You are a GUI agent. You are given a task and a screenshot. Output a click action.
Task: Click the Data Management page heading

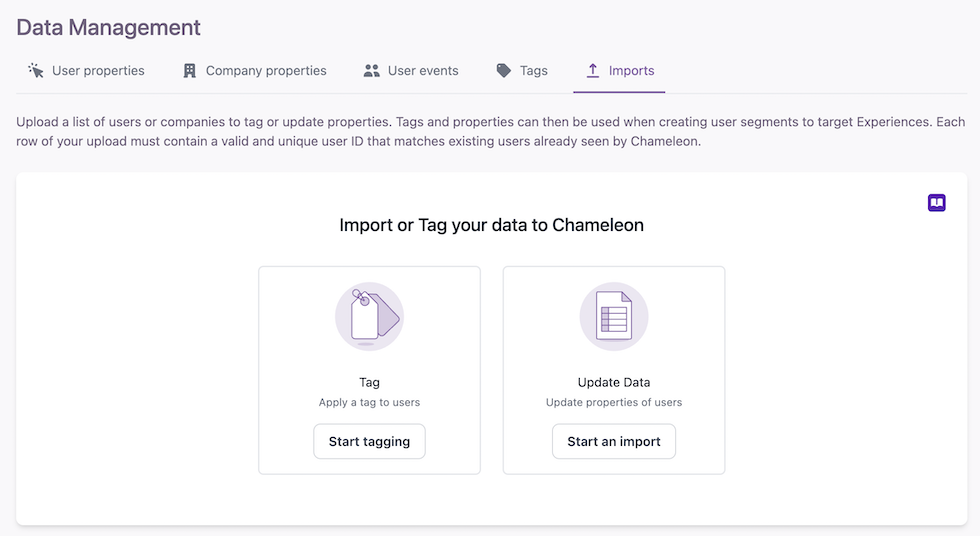(108, 27)
